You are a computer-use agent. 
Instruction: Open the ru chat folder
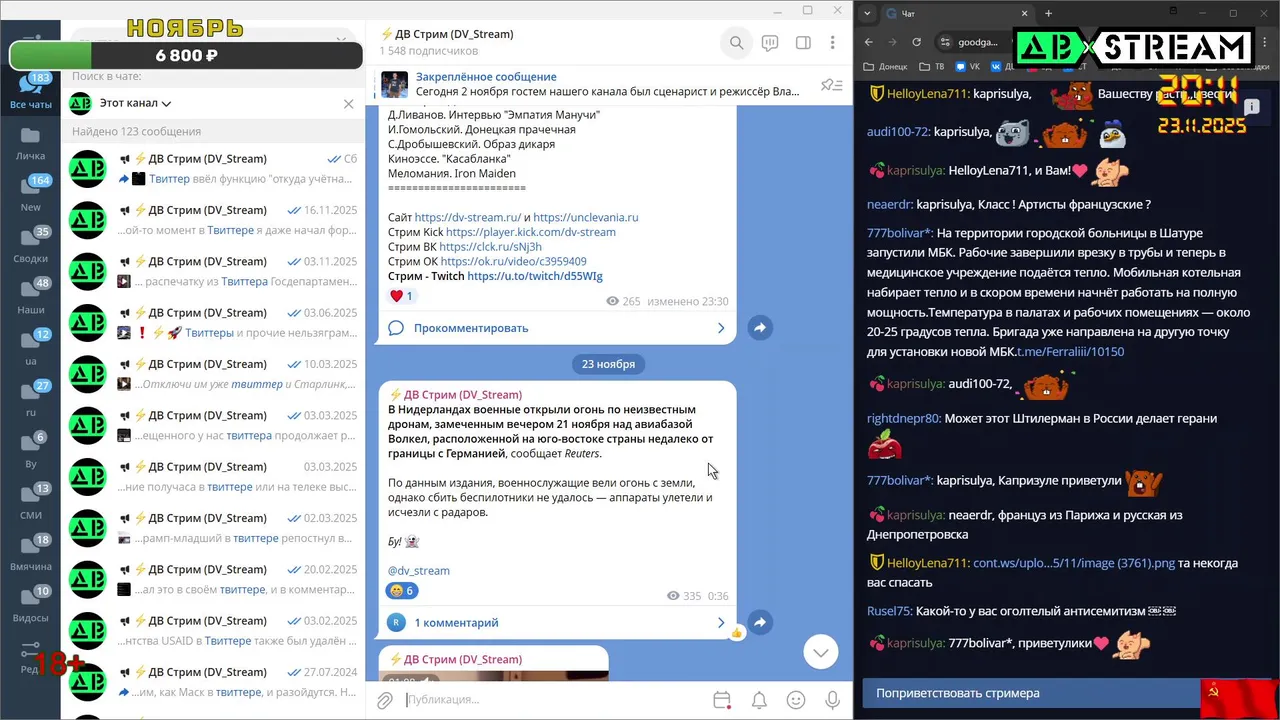coord(31,399)
